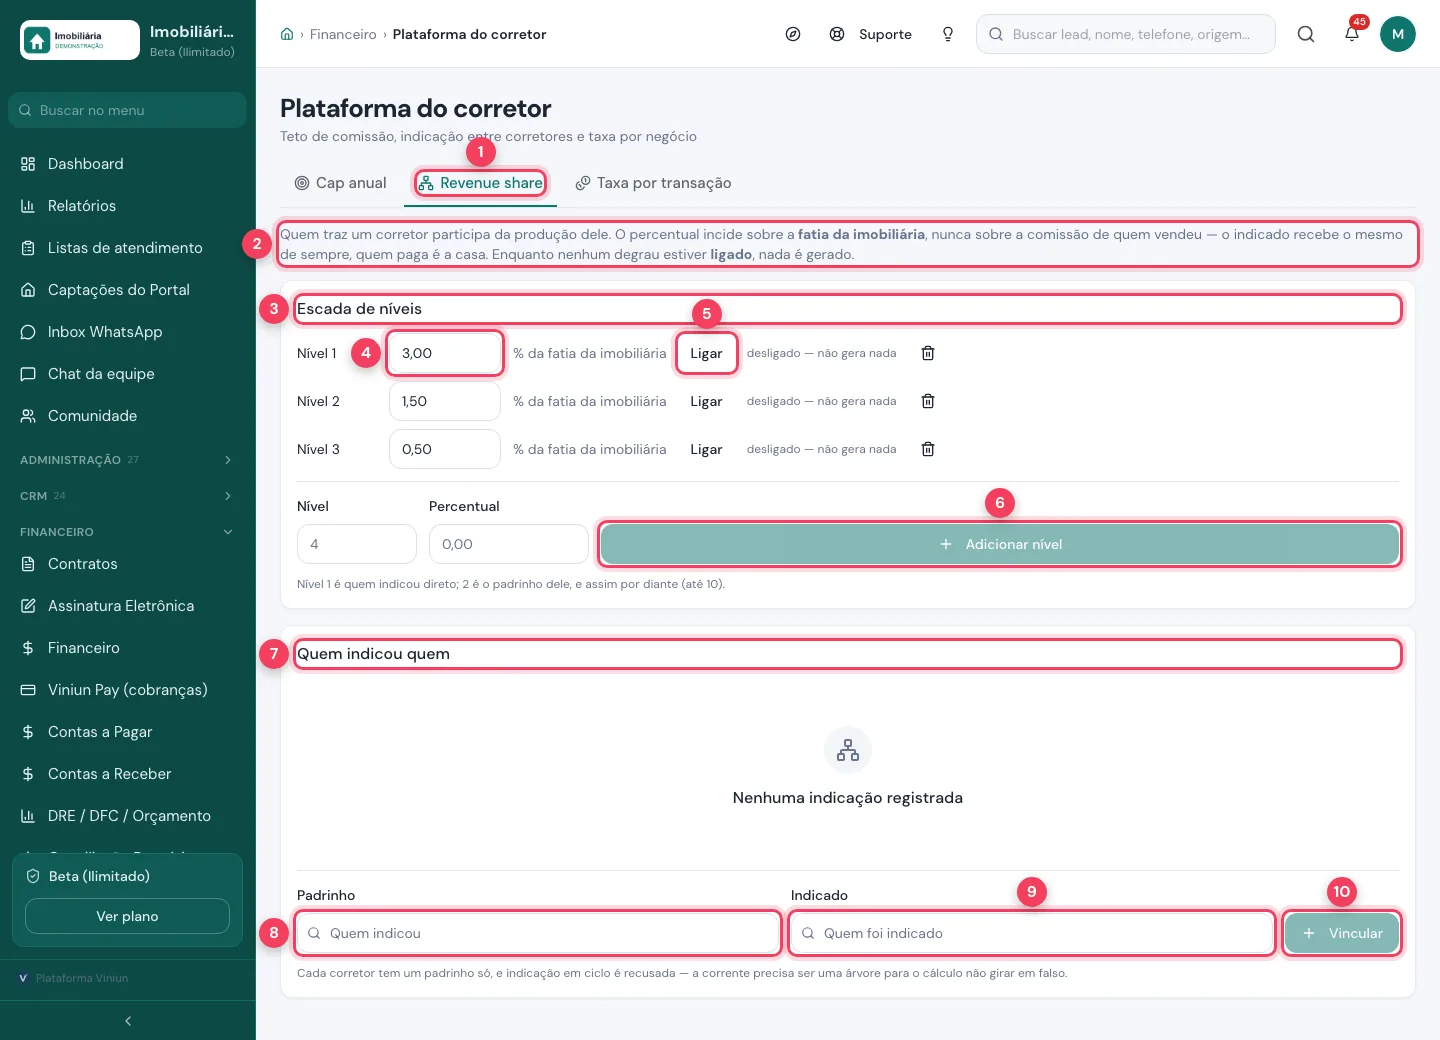This screenshot has width=1440, height=1040.
Task: Click the Ver plano button
Action: coord(127,916)
